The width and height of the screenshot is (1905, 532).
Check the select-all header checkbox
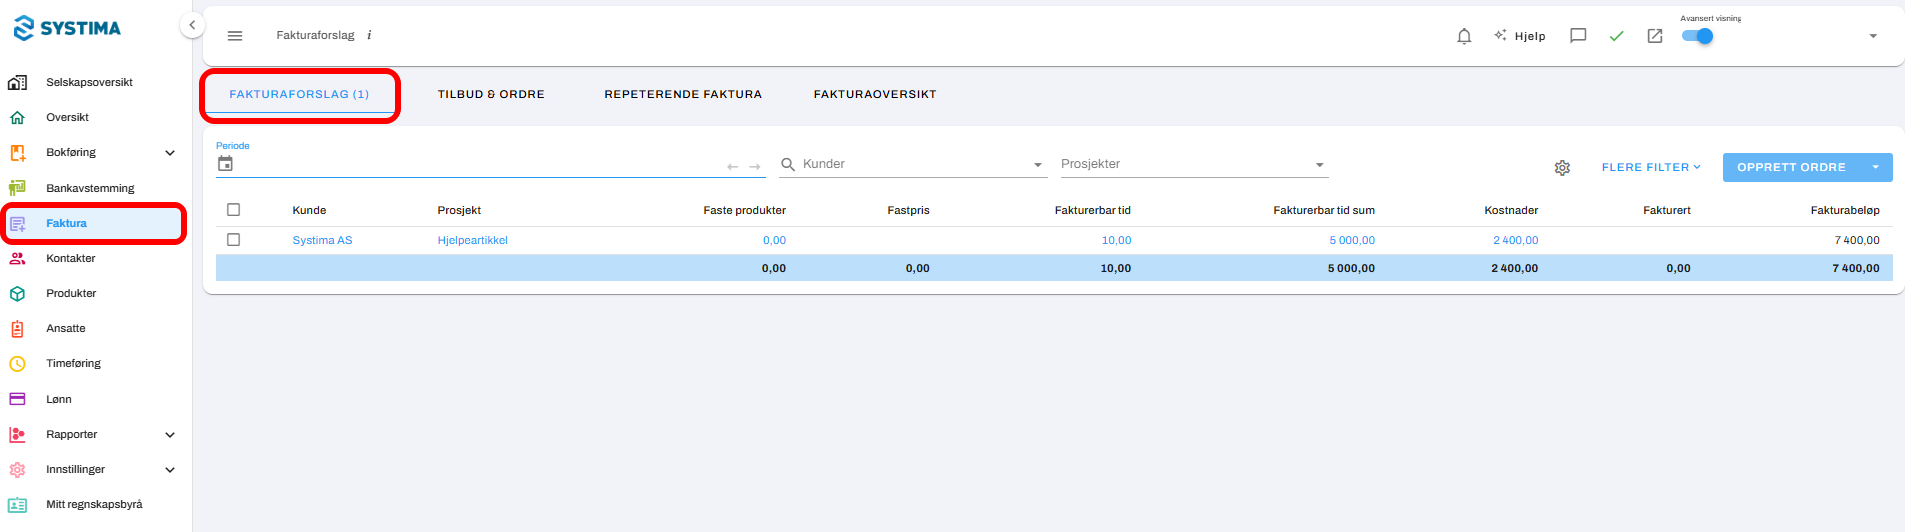[x=234, y=210]
